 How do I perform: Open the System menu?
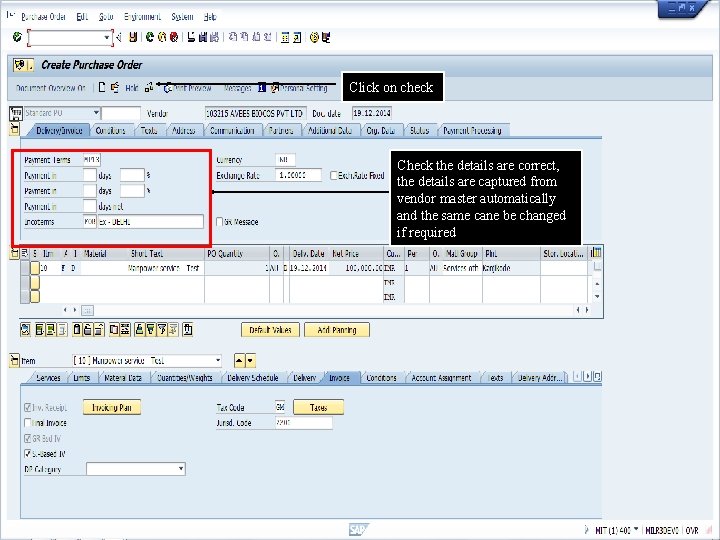coord(182,17)
